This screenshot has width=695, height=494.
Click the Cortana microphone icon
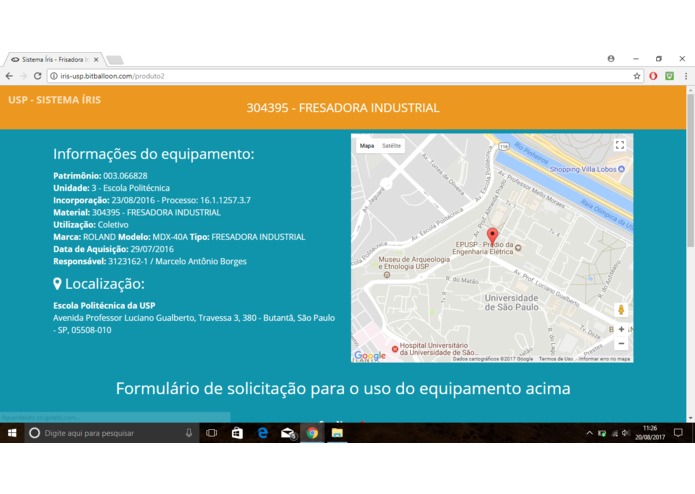tap(189, 433)
